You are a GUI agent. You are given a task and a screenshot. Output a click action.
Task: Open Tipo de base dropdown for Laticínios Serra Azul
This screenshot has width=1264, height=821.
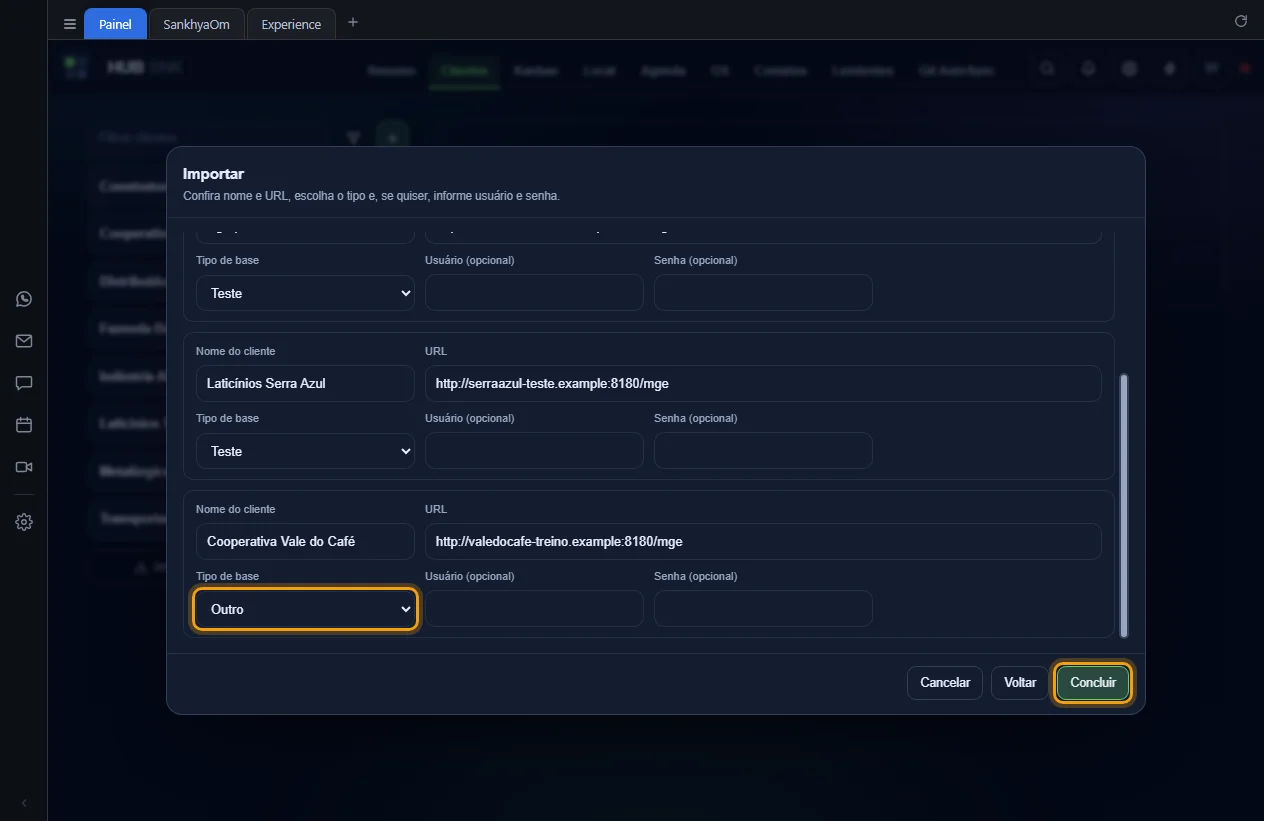click(305, 451)
